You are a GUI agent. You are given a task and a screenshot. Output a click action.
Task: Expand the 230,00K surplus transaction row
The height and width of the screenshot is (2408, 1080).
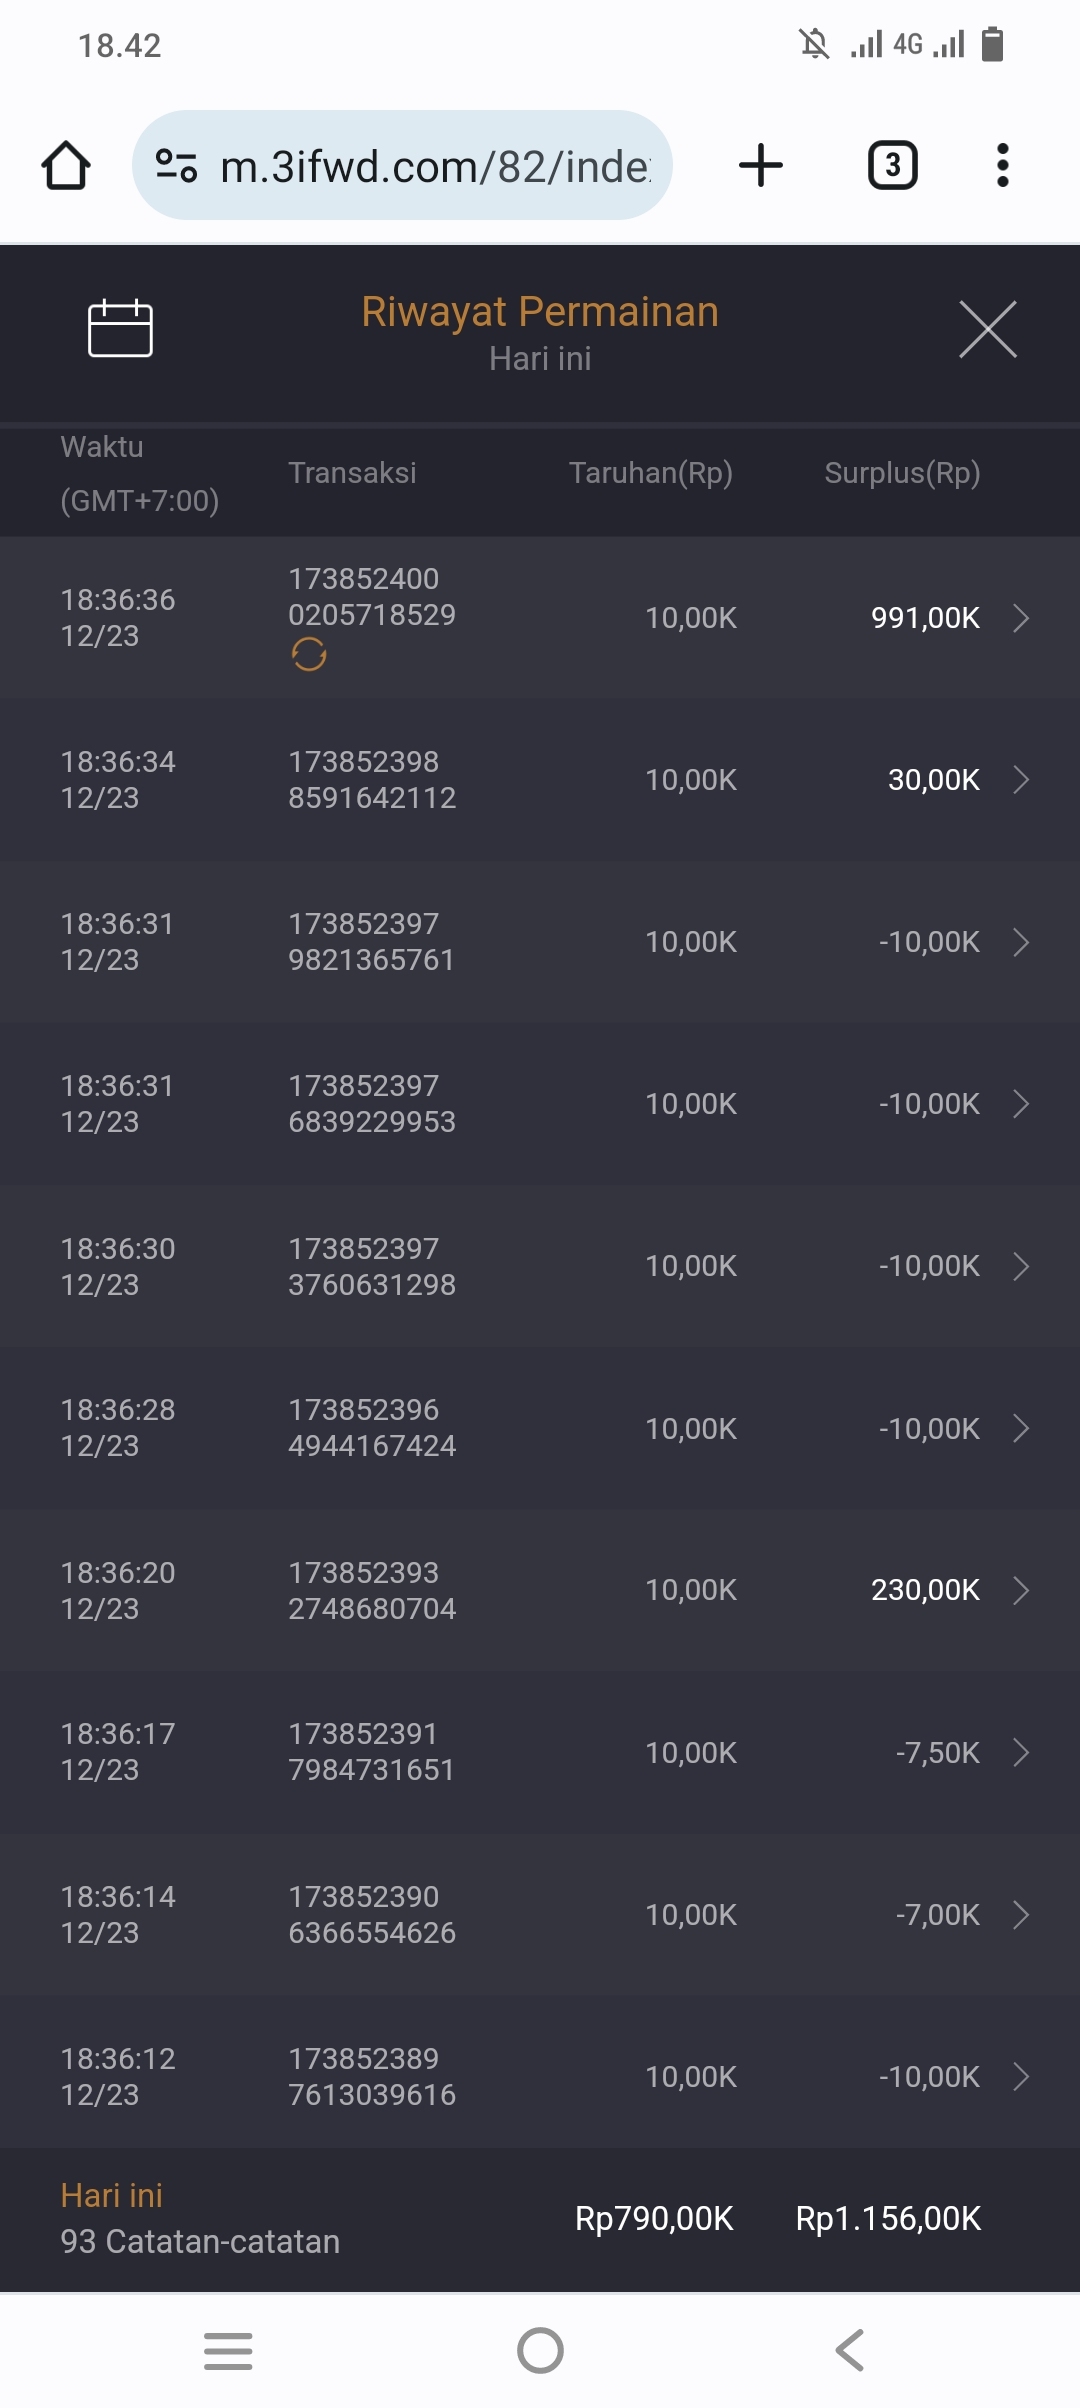click(x=1020, y=1590)
